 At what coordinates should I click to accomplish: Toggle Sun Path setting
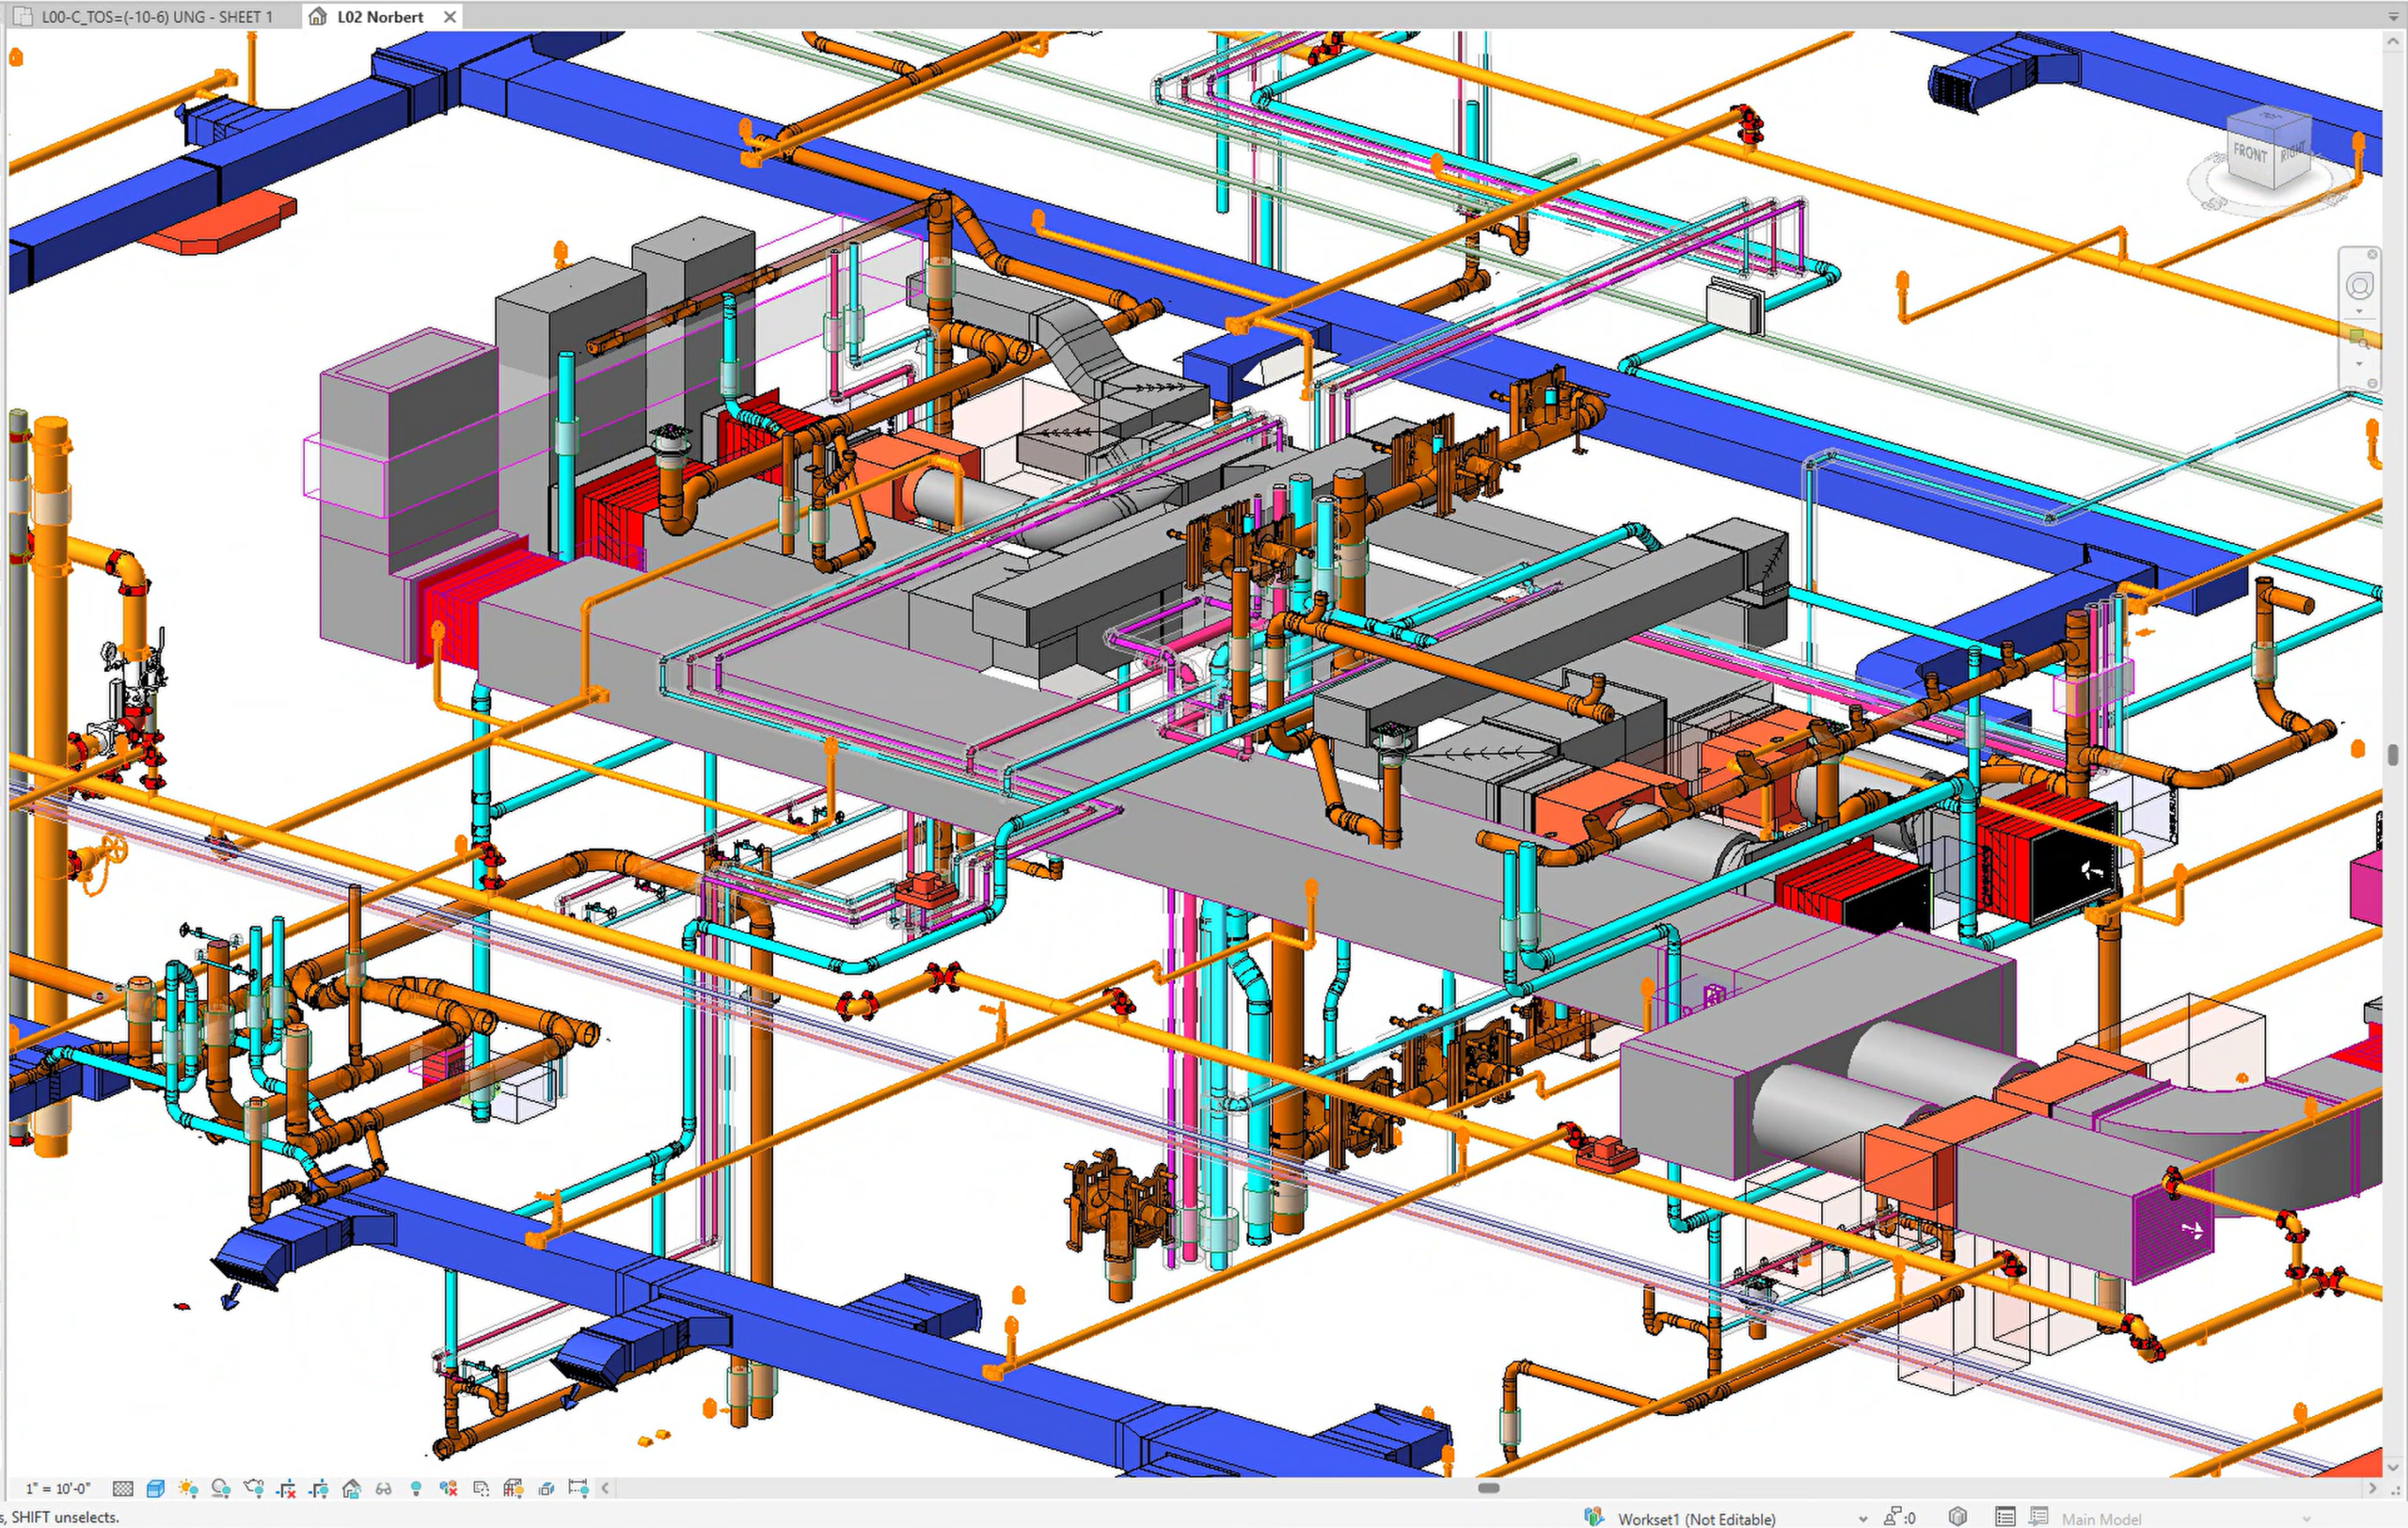(188, 1489)
